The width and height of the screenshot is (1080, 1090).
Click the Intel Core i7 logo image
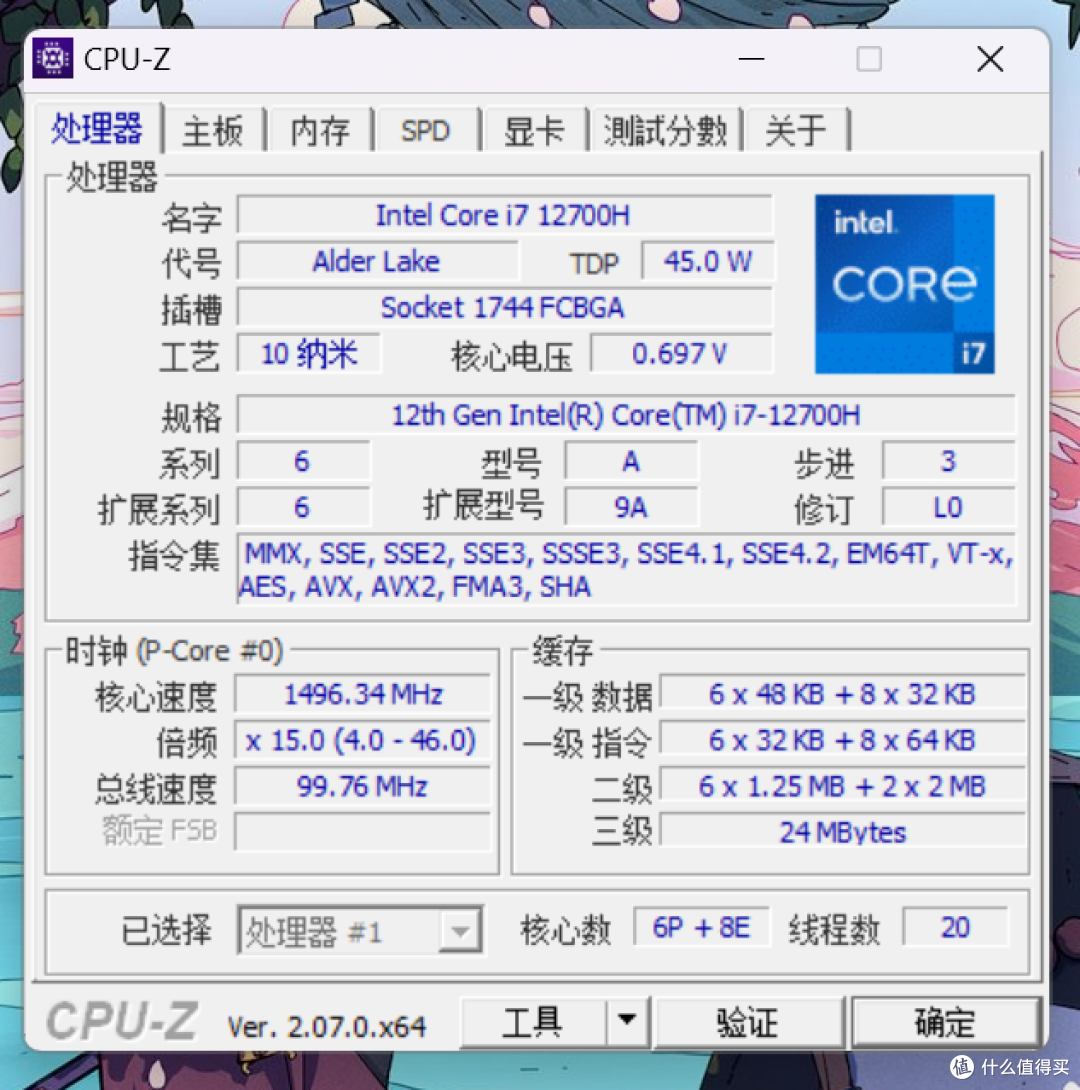coord(903,284)
